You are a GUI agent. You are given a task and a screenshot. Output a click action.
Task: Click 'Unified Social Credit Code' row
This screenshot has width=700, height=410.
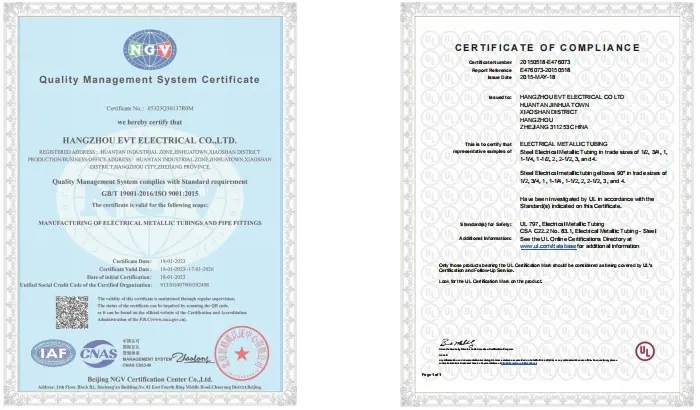(114, 285)
